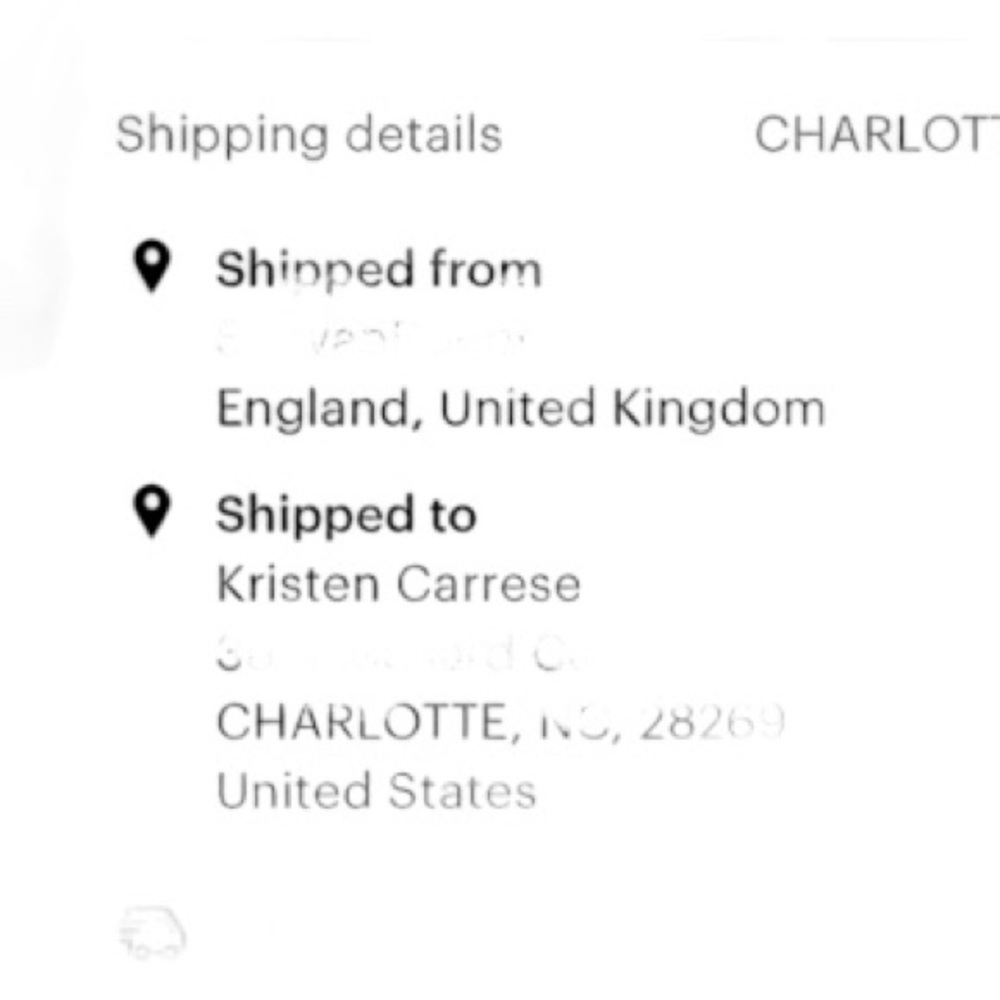Click the Shipped from label
The height and width of the screenshot is (1000, 1000).
(379, 270)
